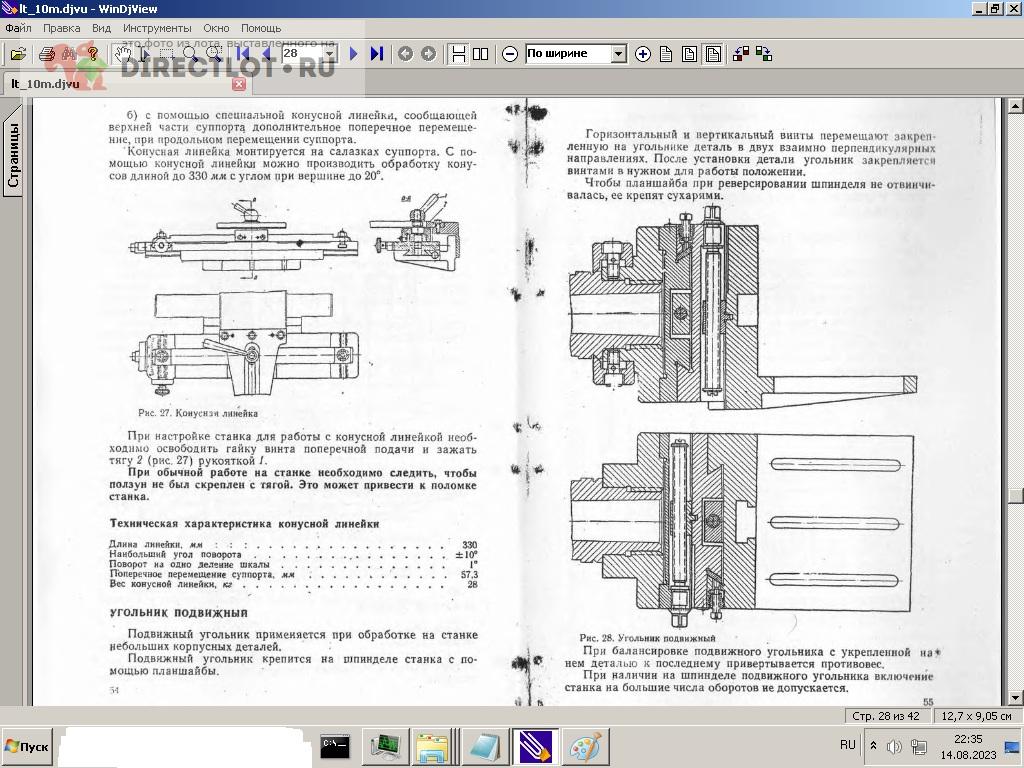The height and width of the screenshot is (768, 1024).
Task: Go to the next page
Action: click(x=353, y=54)
